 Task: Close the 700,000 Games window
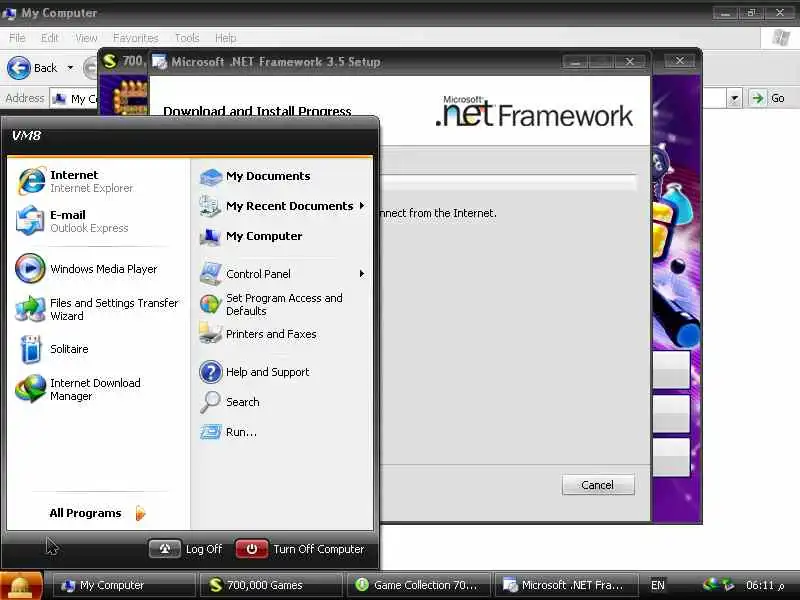[680, 61]
